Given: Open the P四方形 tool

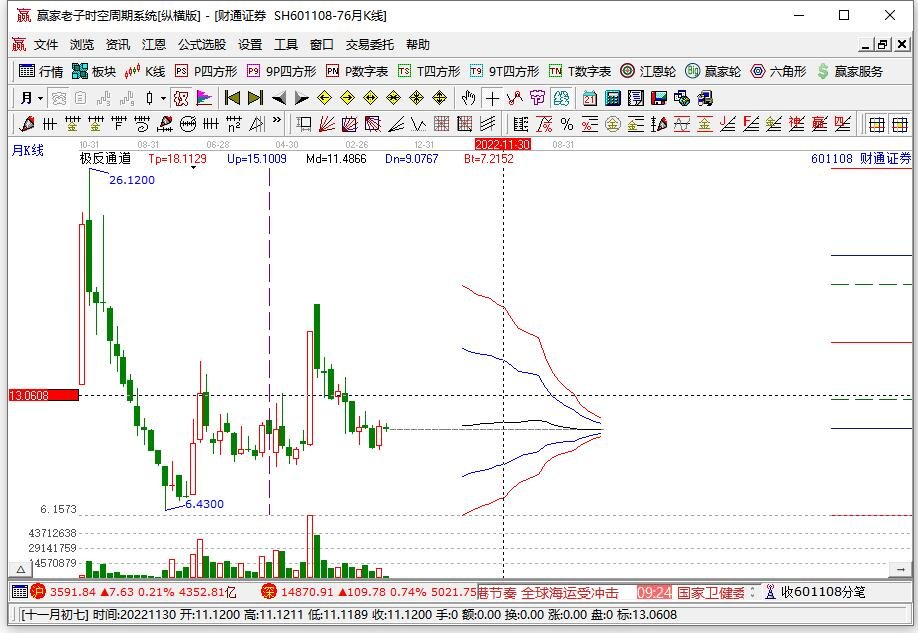Looking at the screenshot, I should [x=206, y=71].
